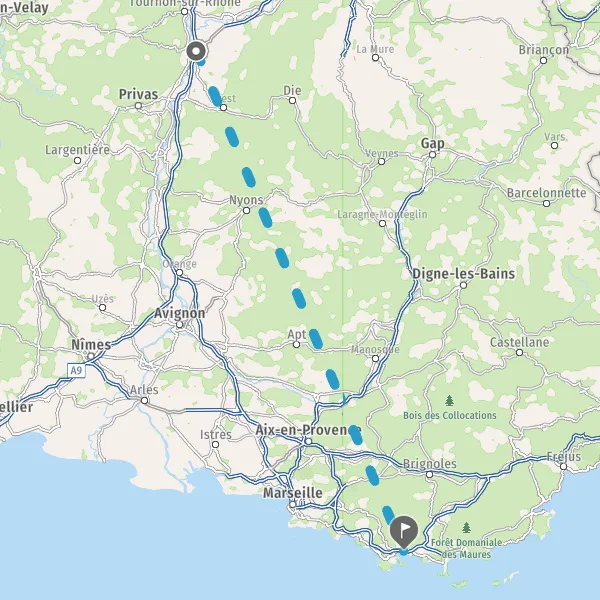The image size is (600, 600).
Task: Select the Nîmes city marker
Action: 91,356
